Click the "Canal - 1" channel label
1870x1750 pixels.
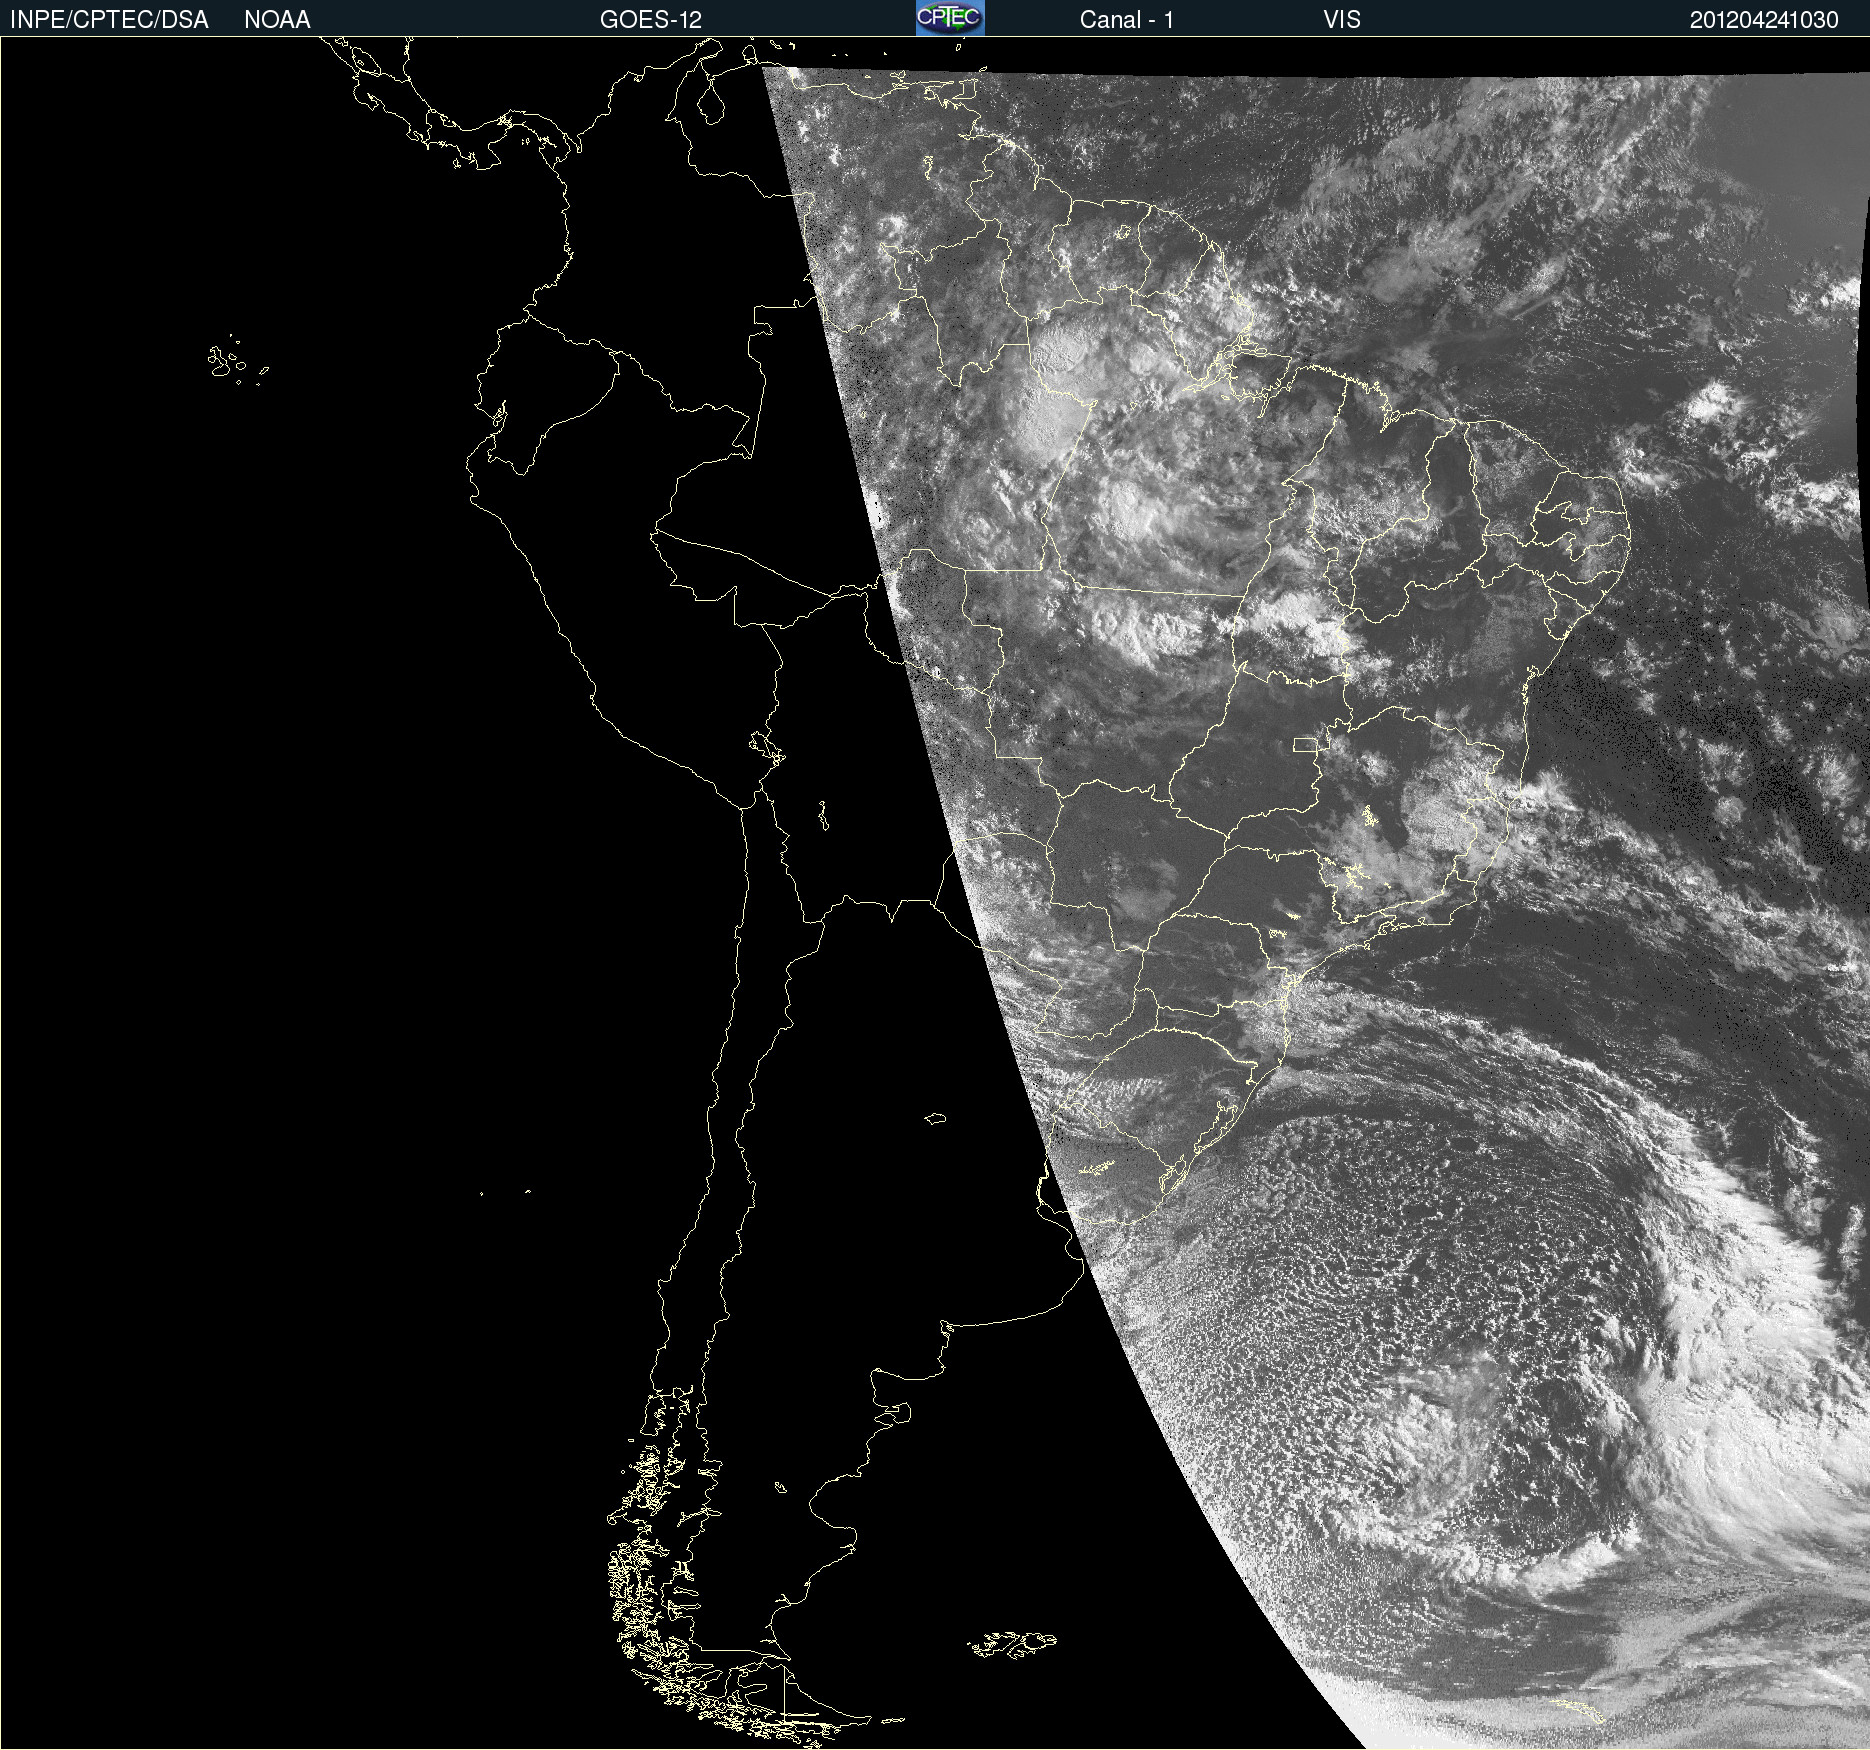(1126, 20)
